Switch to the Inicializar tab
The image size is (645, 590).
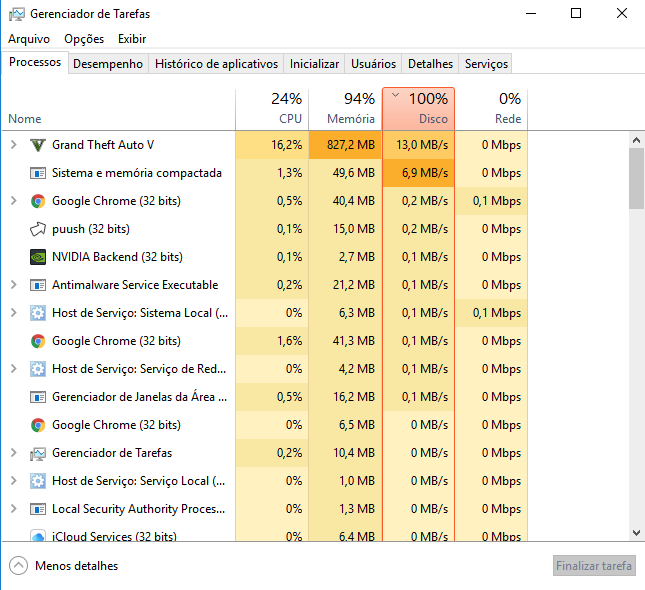314,64
